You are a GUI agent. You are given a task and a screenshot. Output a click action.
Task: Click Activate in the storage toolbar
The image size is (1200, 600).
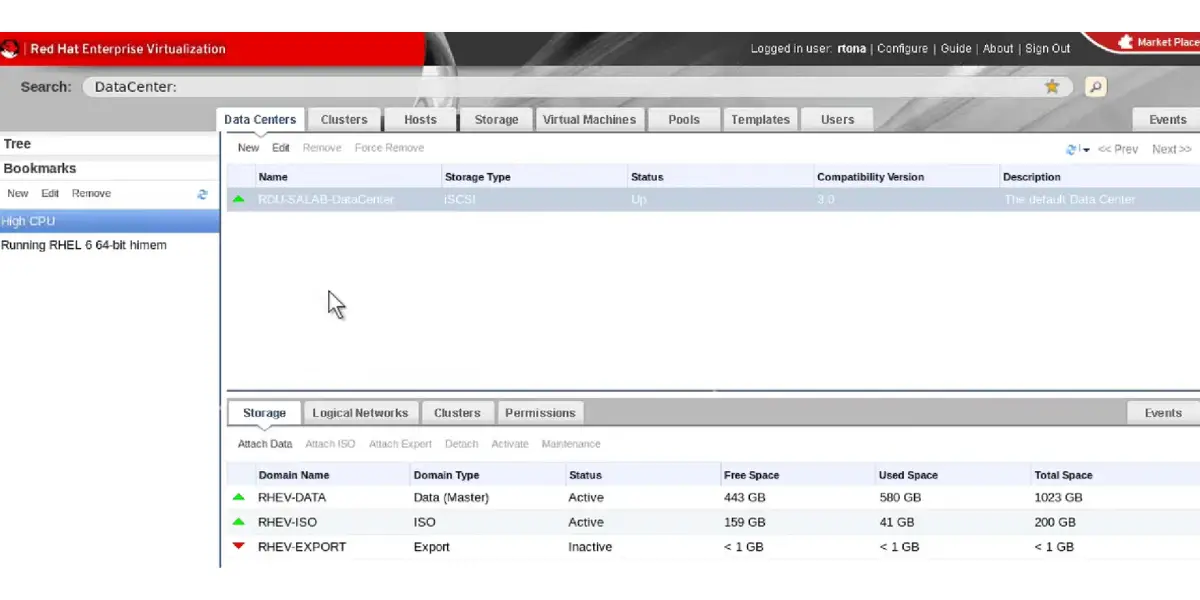coord(510,444)
